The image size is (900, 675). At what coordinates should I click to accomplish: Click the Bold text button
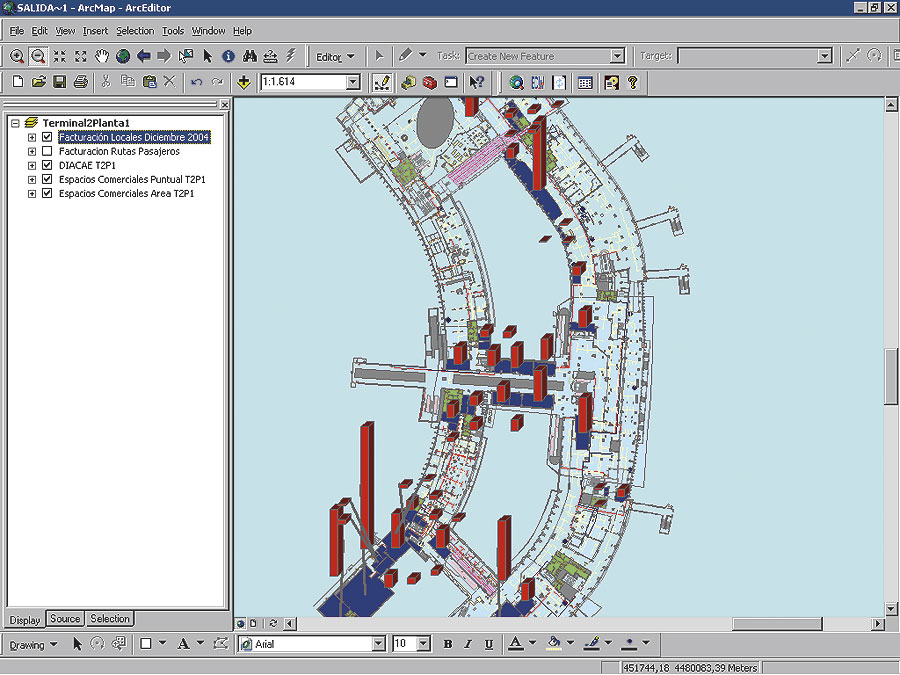[448, 644]
